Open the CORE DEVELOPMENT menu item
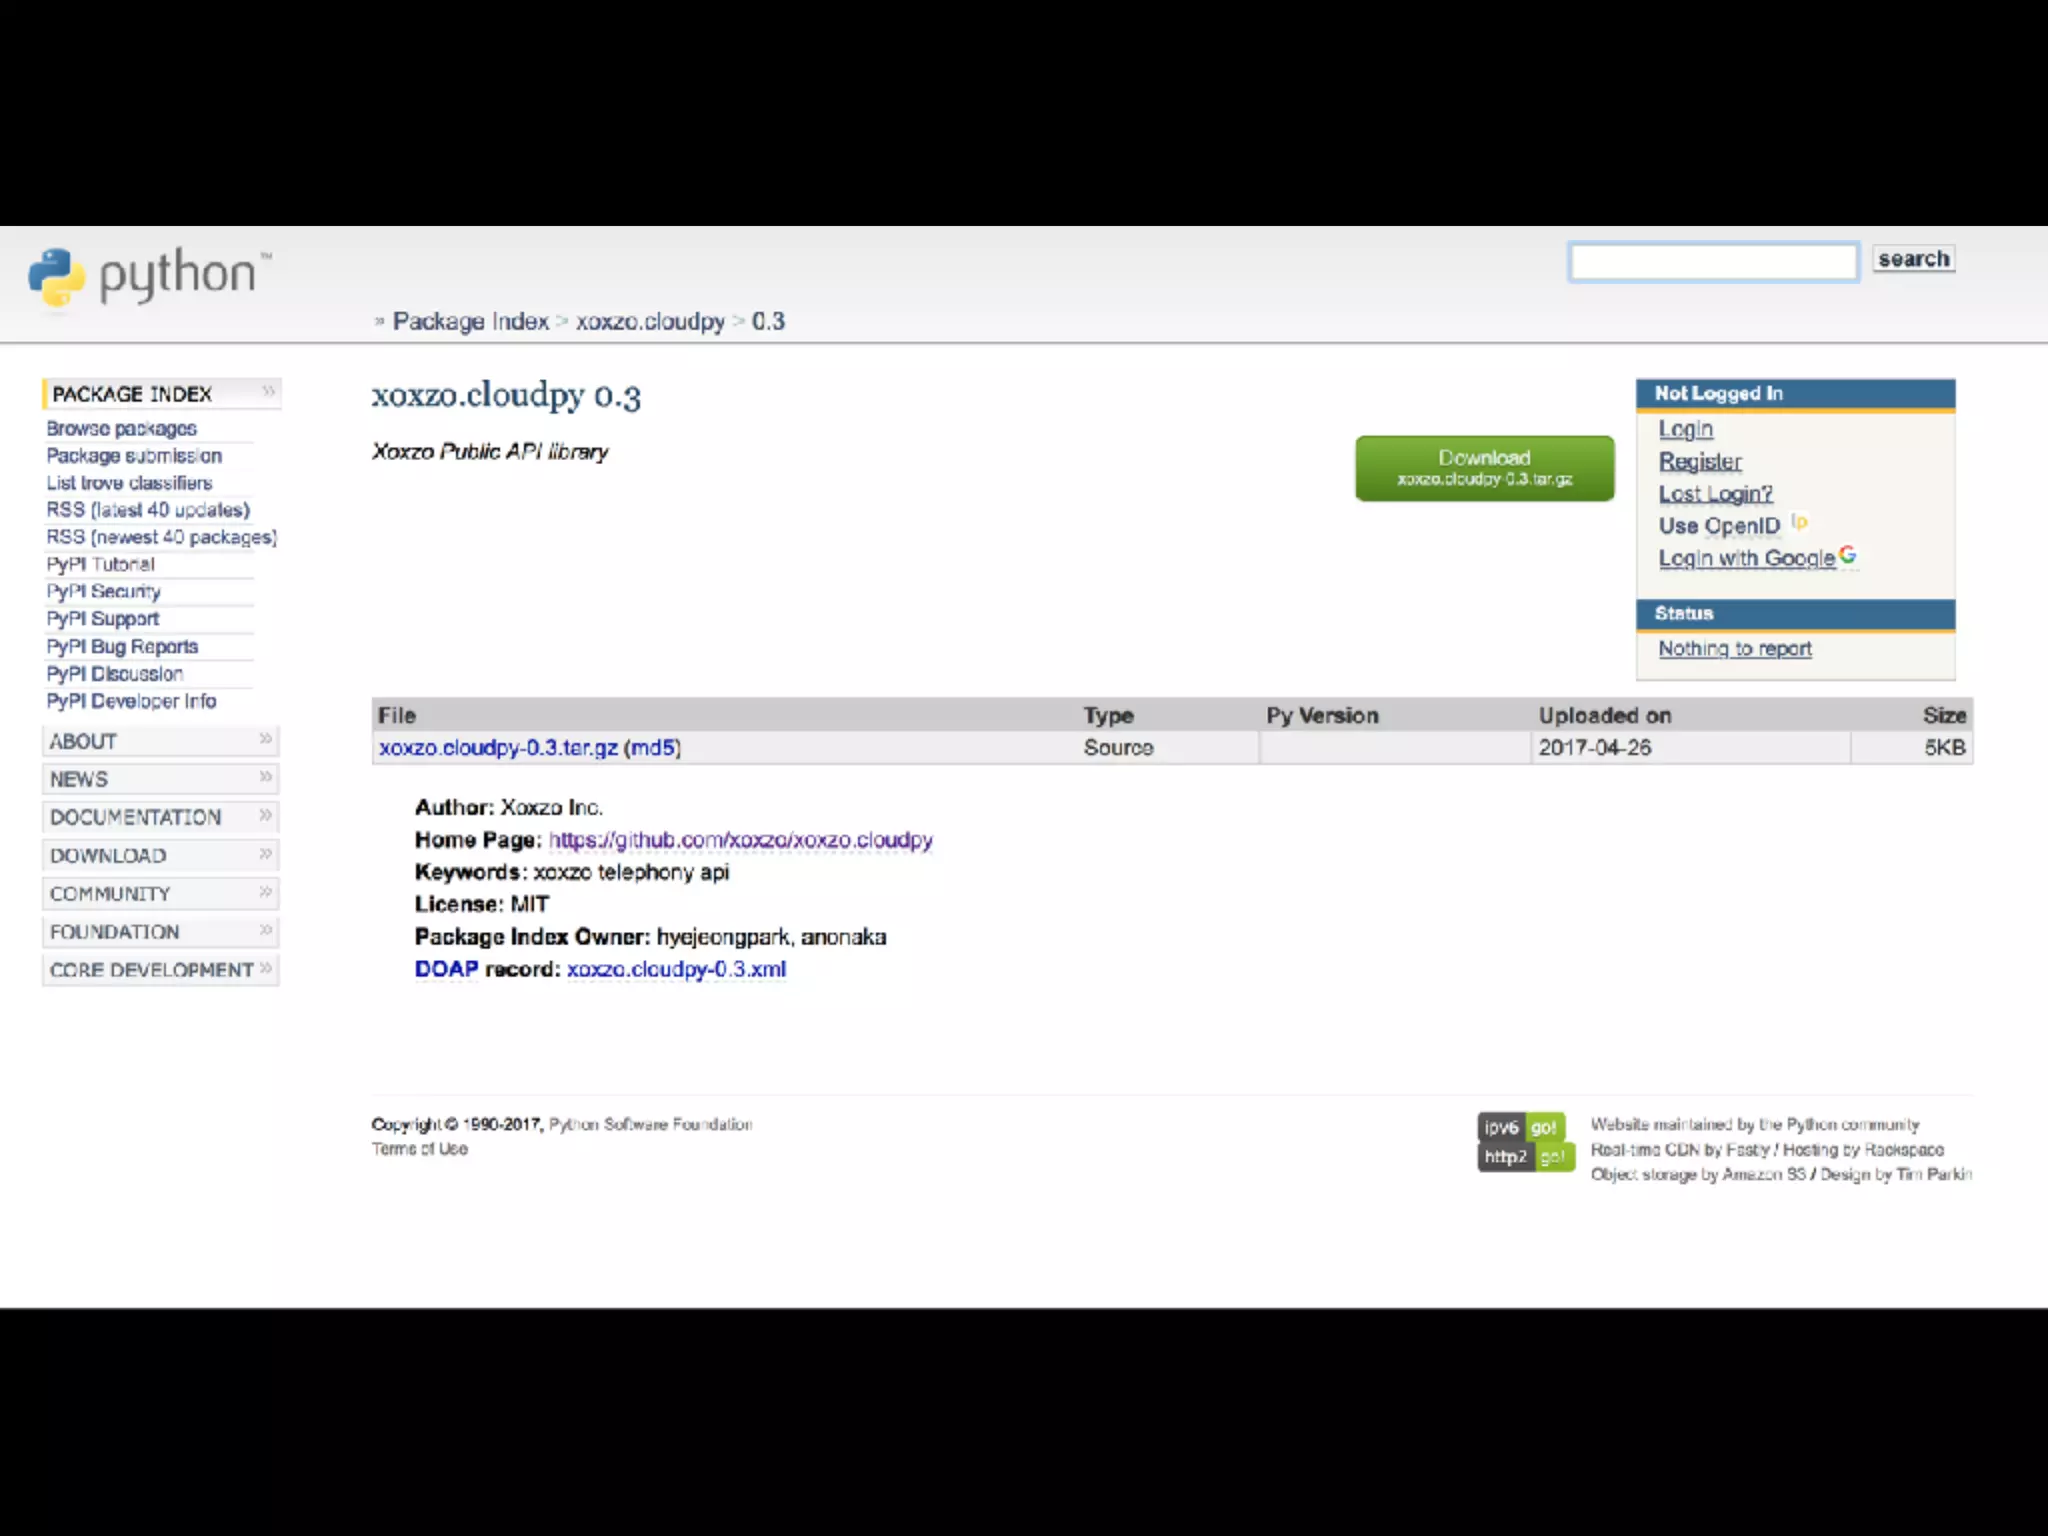The width and height of the screenshot is (2048, 1536). [x=160, y=970]
